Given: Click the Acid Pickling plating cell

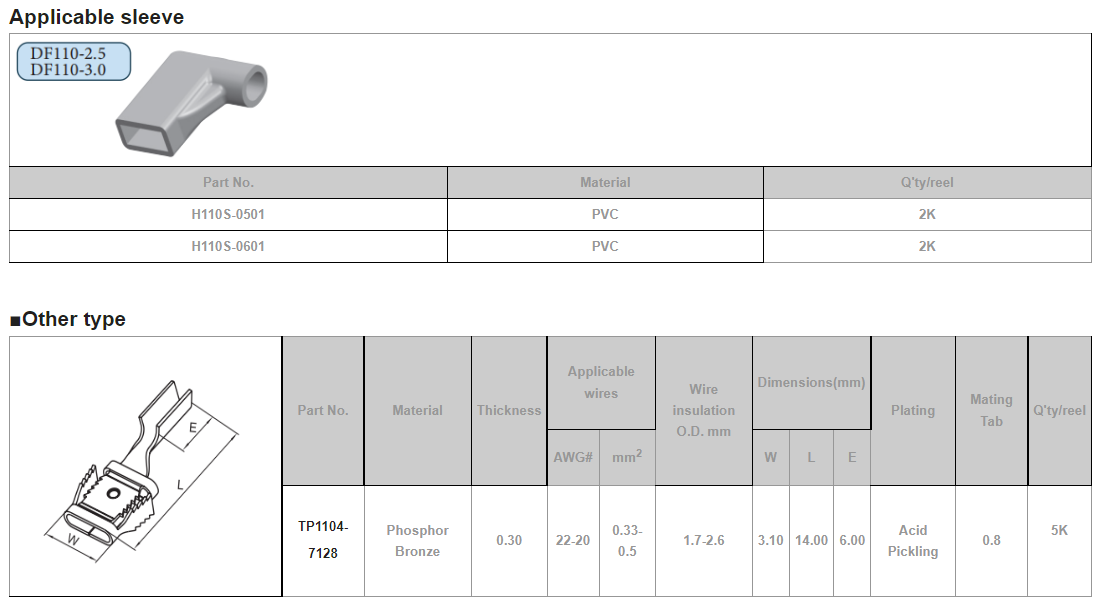Looking at the screenshot, I should tap(912, 540).
